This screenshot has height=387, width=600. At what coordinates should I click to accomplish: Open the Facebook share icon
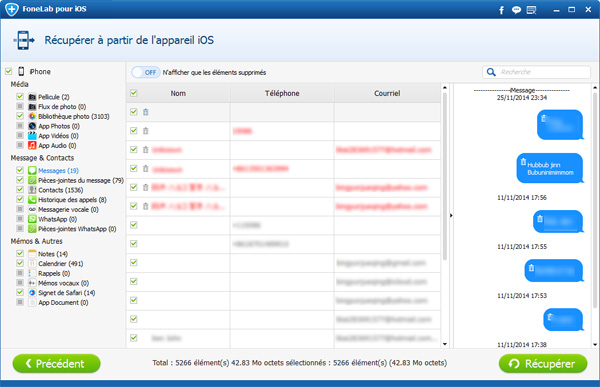tap(501, 10)
